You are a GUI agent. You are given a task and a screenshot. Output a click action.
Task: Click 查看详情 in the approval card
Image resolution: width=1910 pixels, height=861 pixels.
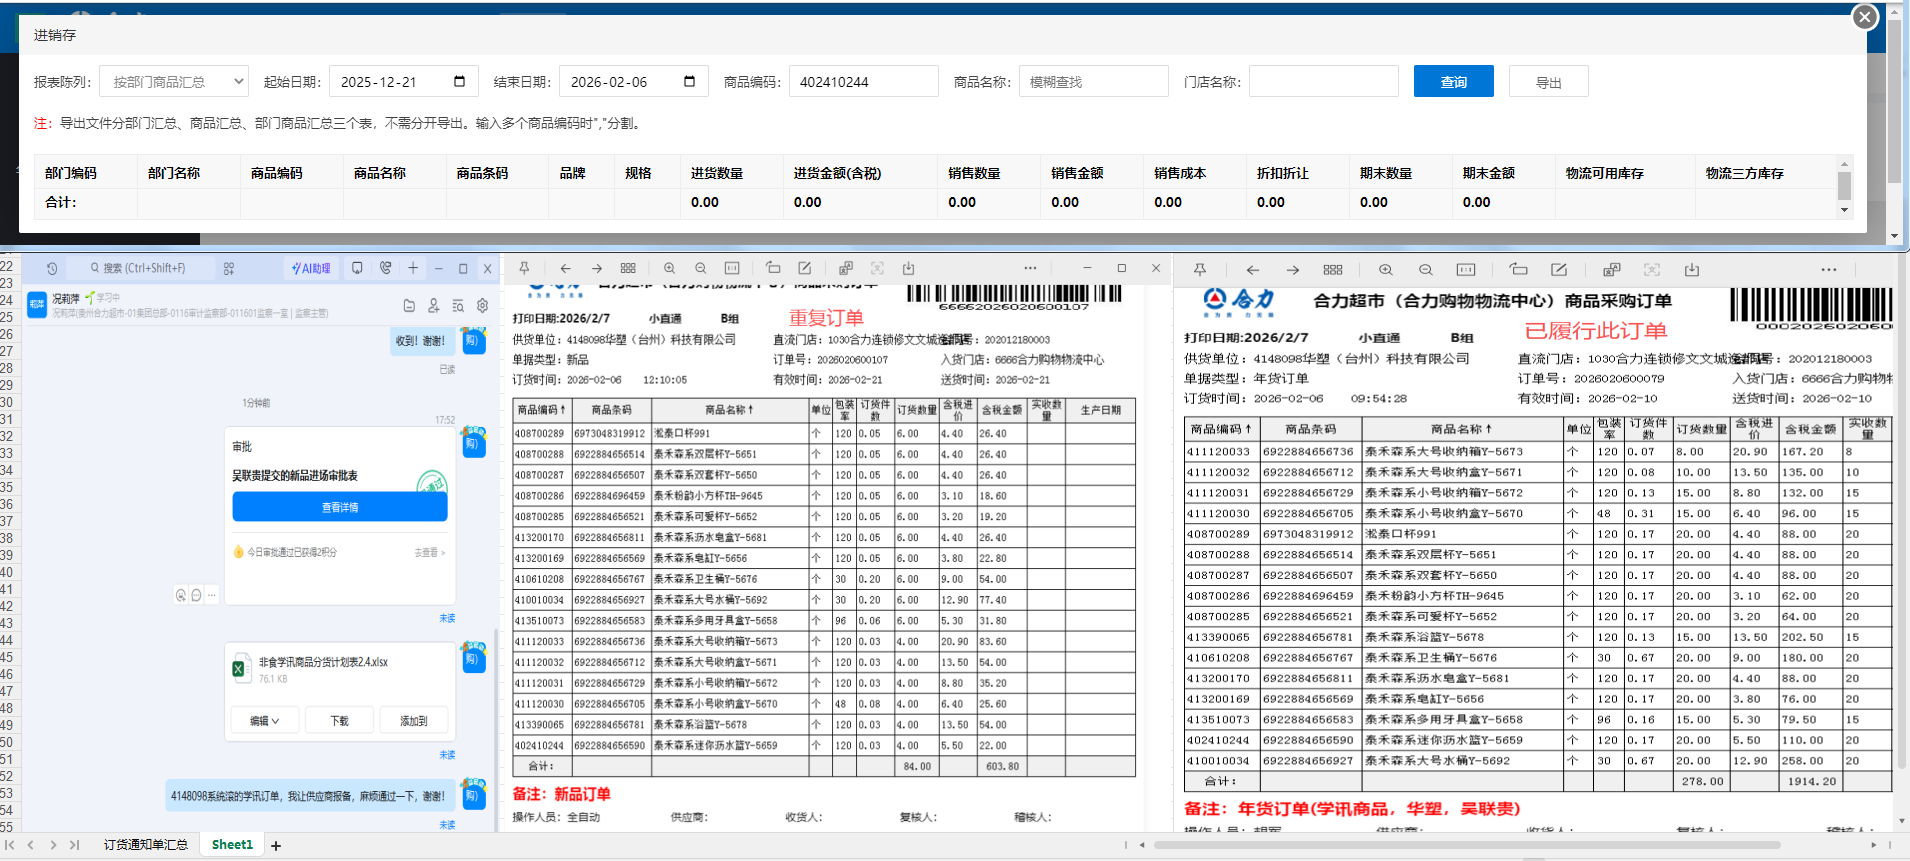point(339,508)
